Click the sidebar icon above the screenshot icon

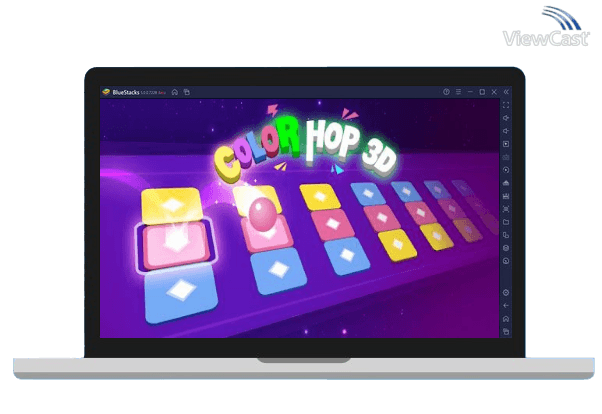(506, 196)
